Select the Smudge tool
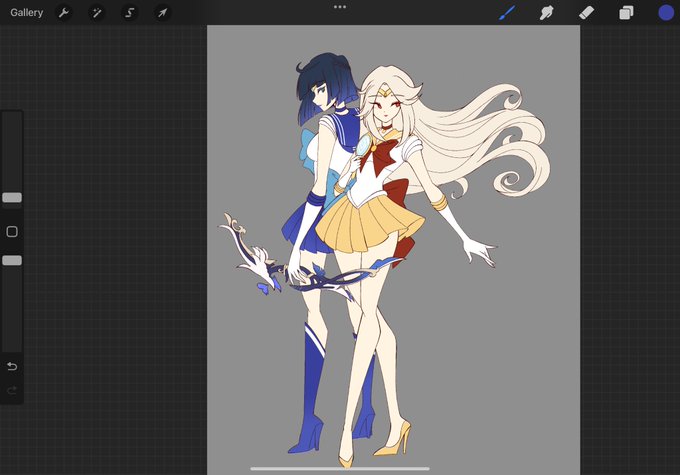The width and height of the screenshot is (680, 475). [546, 13]
